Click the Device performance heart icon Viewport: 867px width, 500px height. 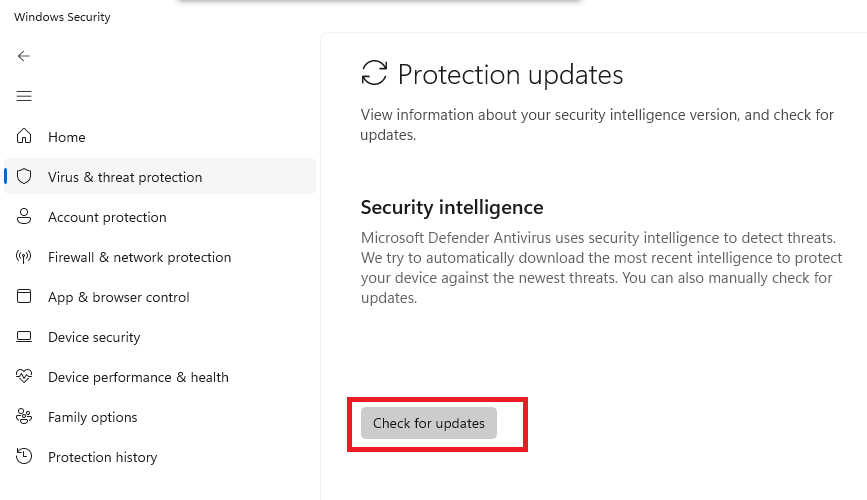coord(24,376)
